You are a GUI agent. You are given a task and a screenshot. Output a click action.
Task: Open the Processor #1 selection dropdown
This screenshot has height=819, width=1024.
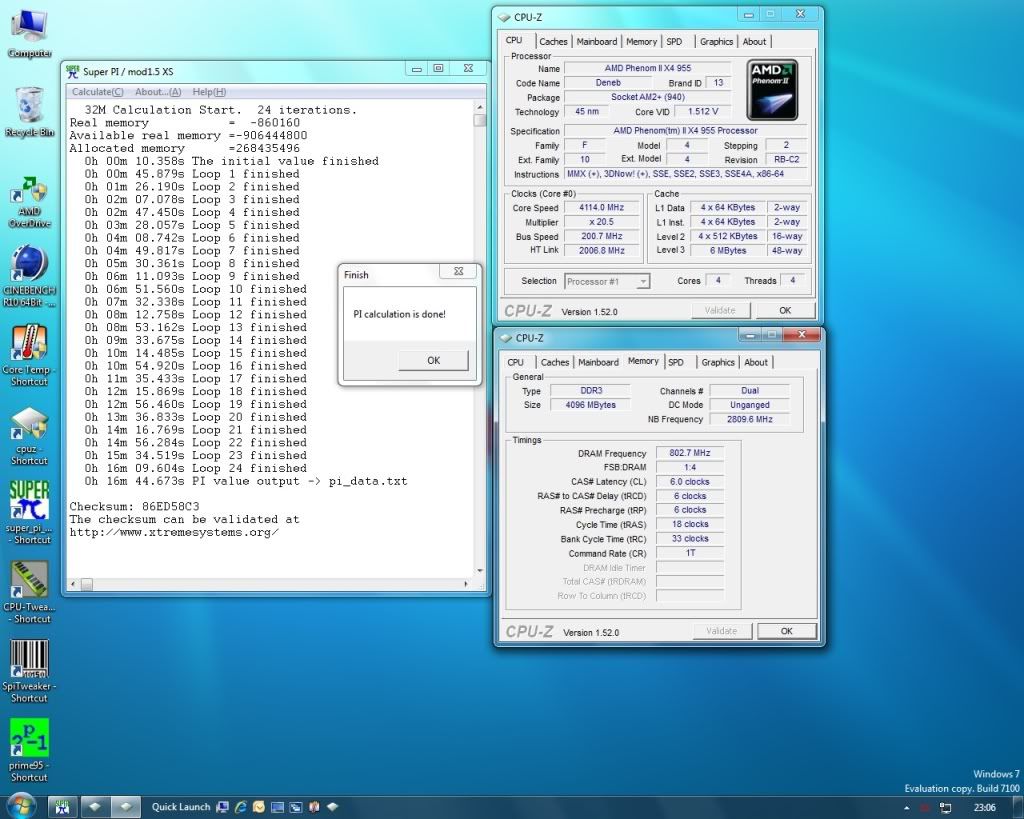coord(607,281)
